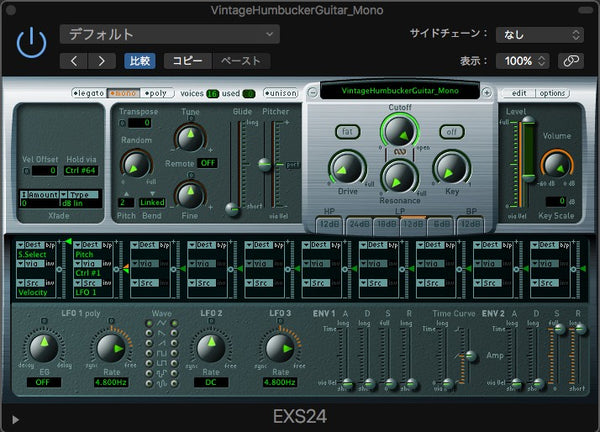
Task: Click the LFO 2 Rate DC value
Action: click(211, 382)
